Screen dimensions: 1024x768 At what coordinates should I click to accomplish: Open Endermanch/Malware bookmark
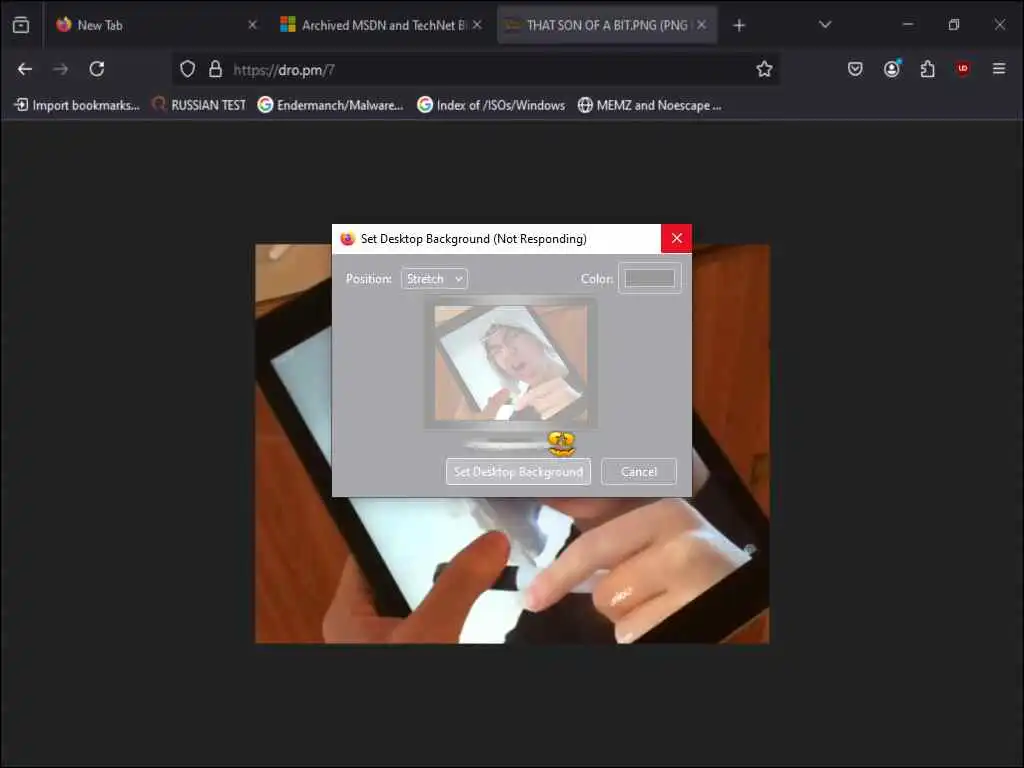point(330,105)
